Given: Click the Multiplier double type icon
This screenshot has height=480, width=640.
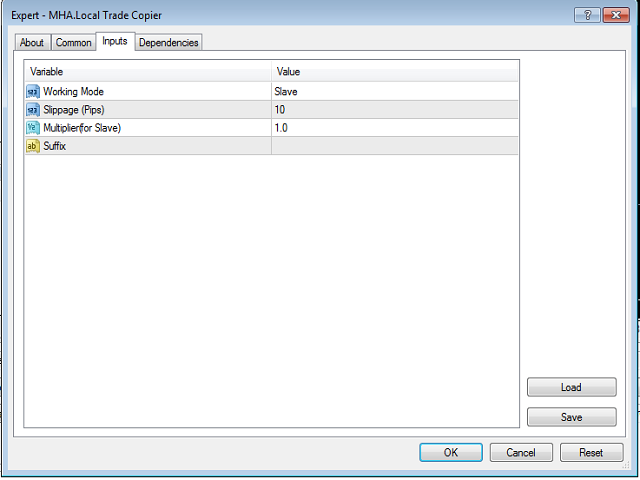Looking at the screenshot, I should tap(32, 128).
